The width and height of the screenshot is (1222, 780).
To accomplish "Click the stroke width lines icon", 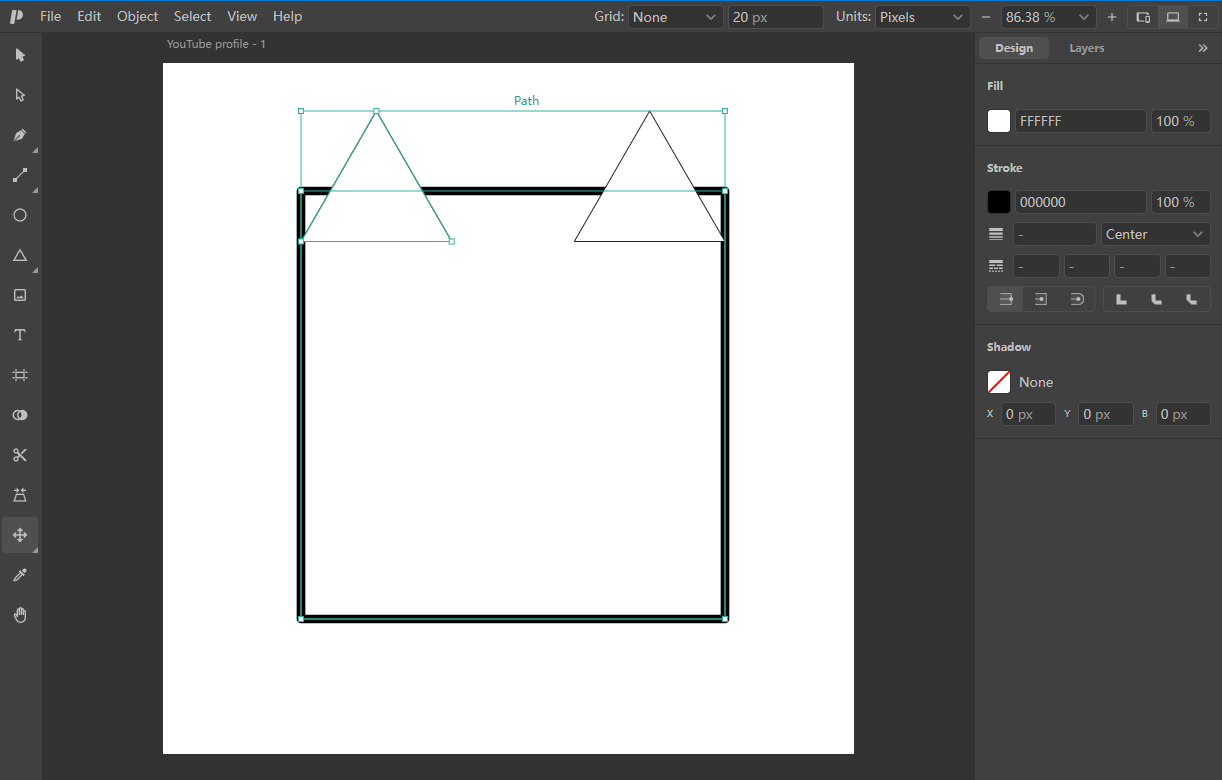I will coord(996,234).
